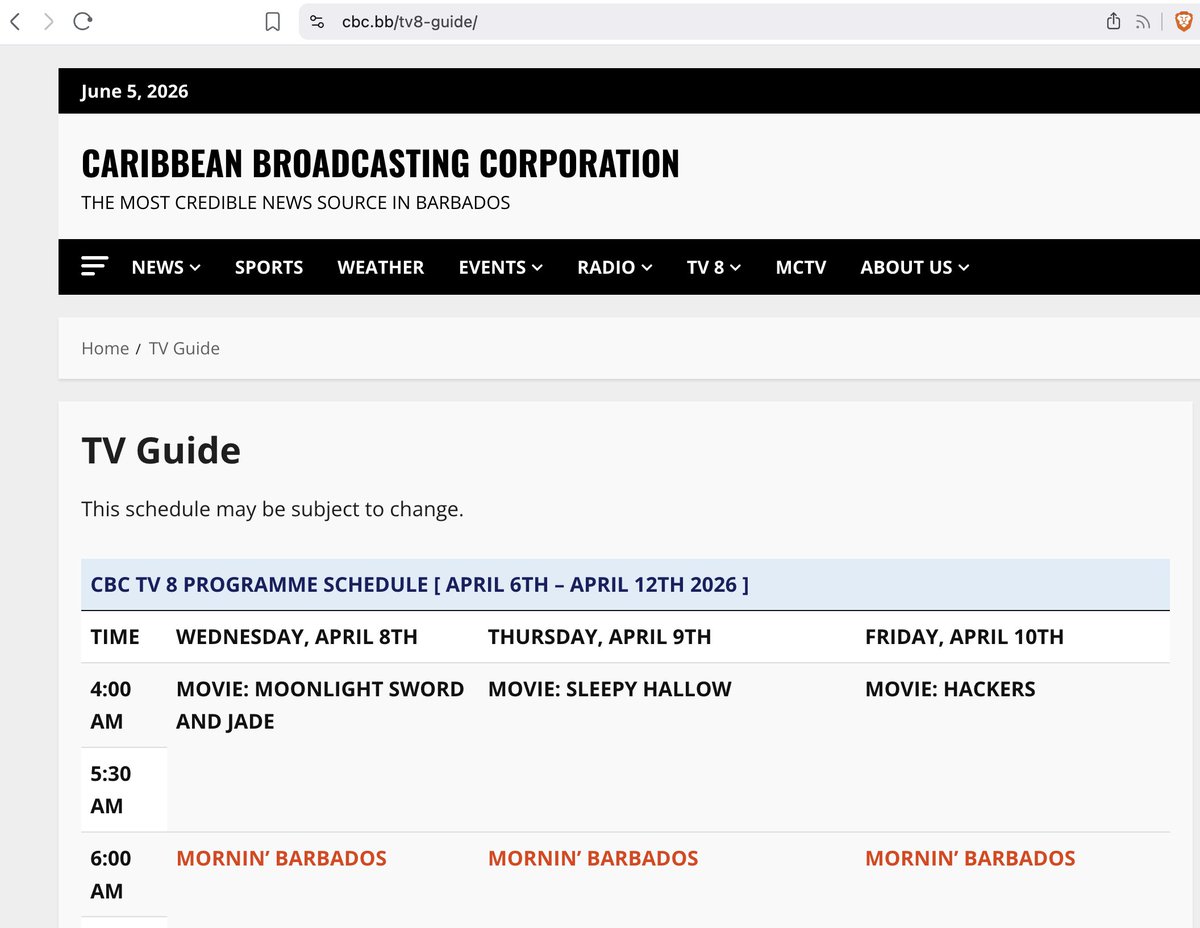Click the 4:00 AM time cell
The height and width of the screenshot is (928, 1200).
click(124, 705)
